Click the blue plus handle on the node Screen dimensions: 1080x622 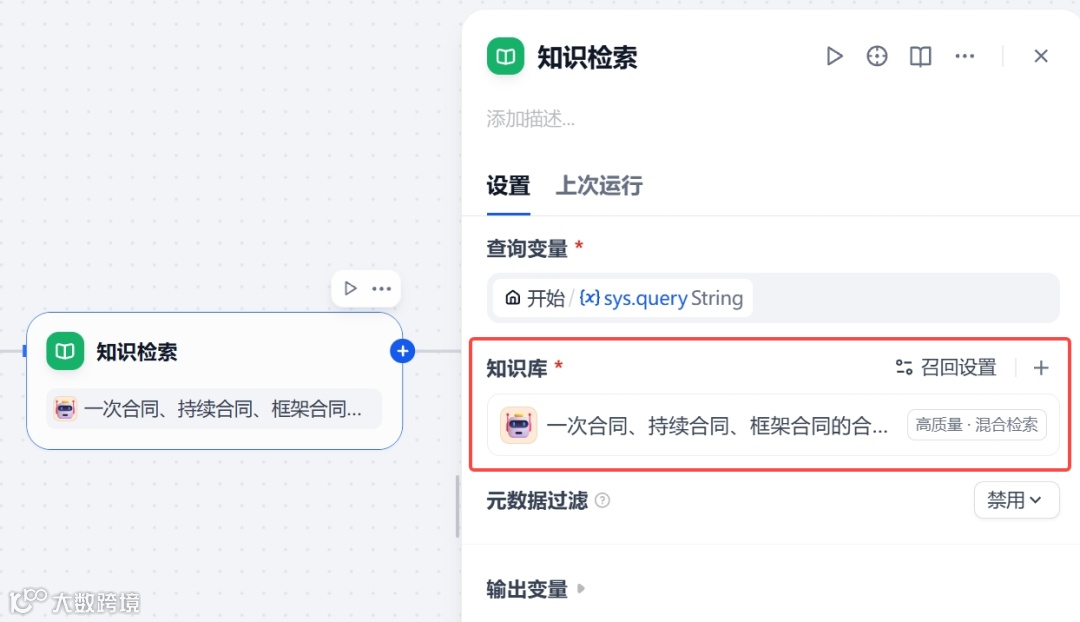[x=402, y=351]
